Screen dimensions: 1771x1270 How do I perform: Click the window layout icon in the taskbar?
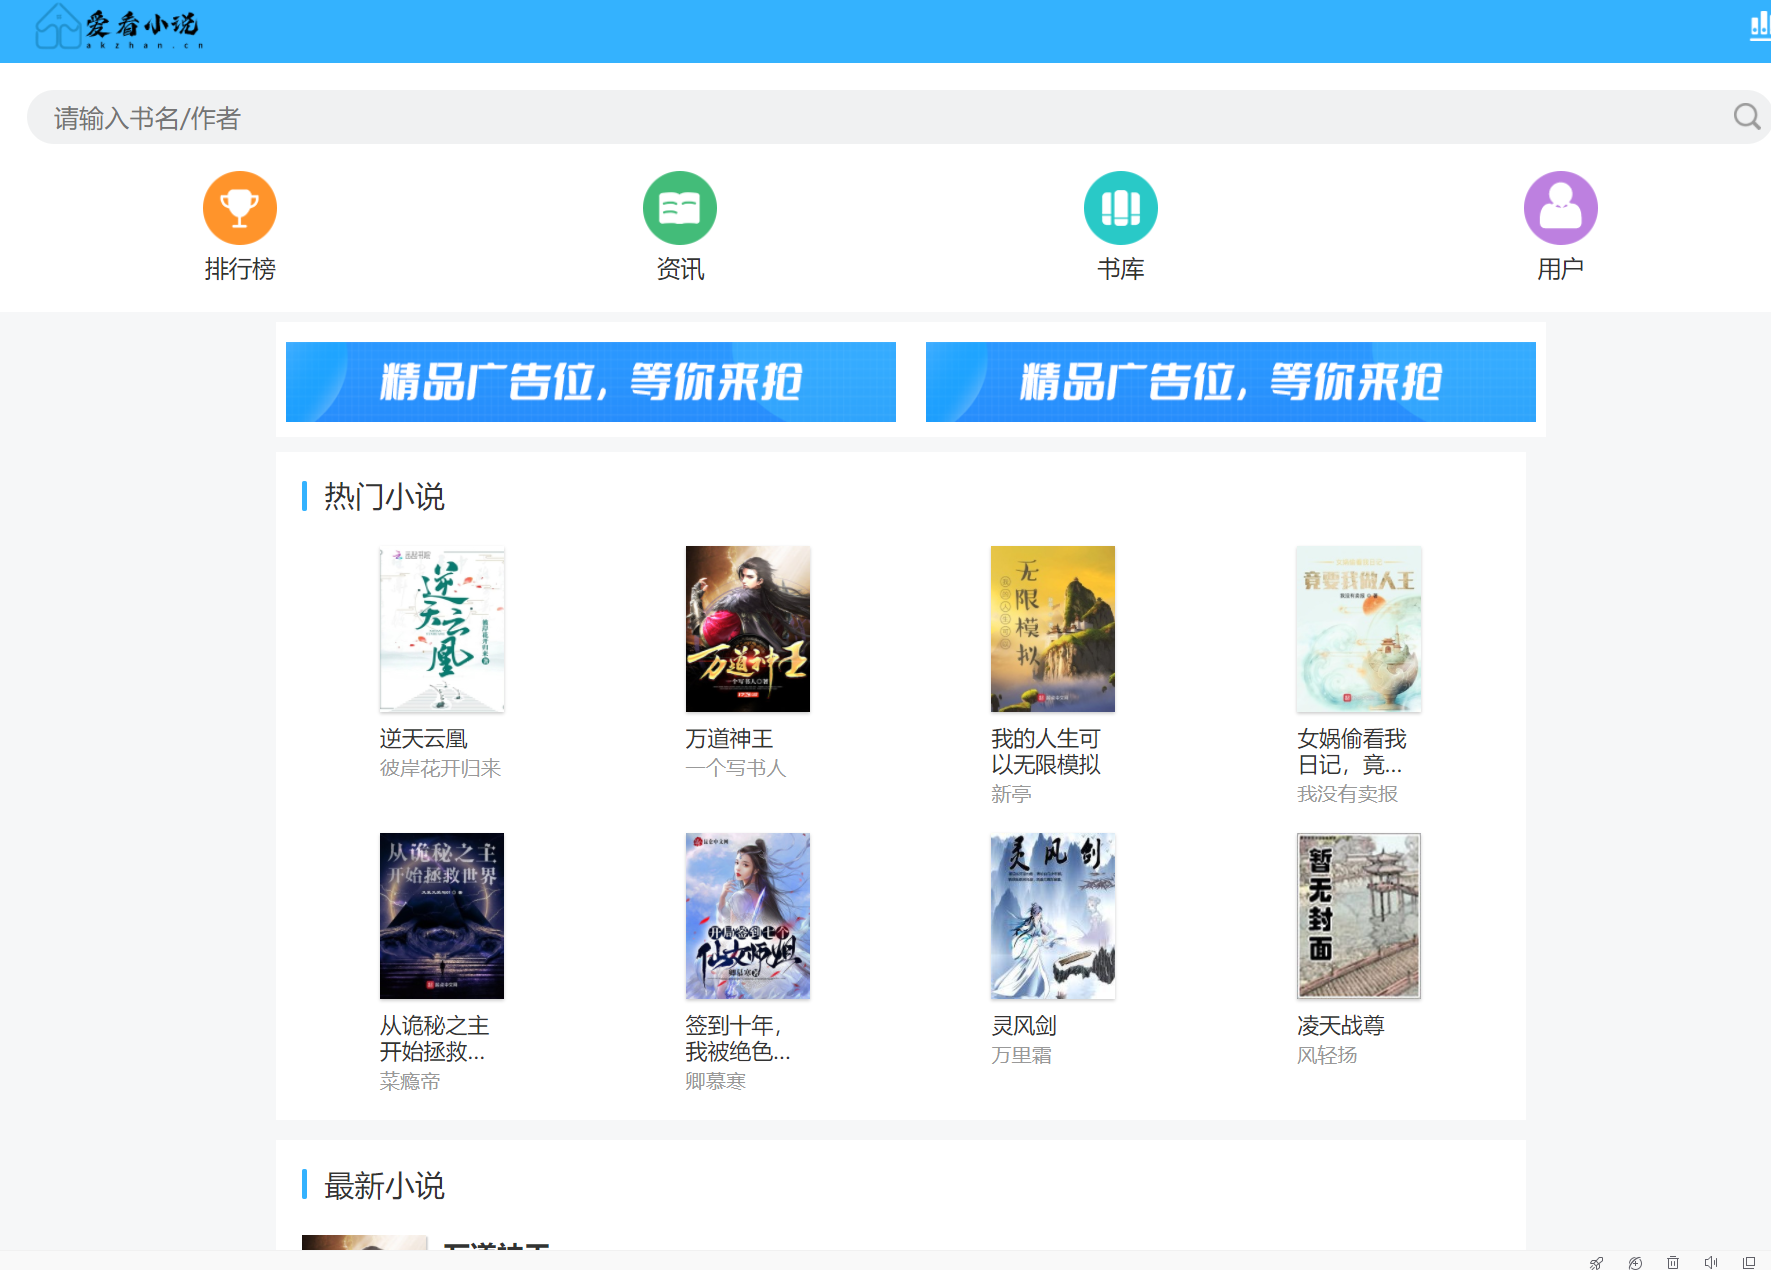pos(1748,1261)
